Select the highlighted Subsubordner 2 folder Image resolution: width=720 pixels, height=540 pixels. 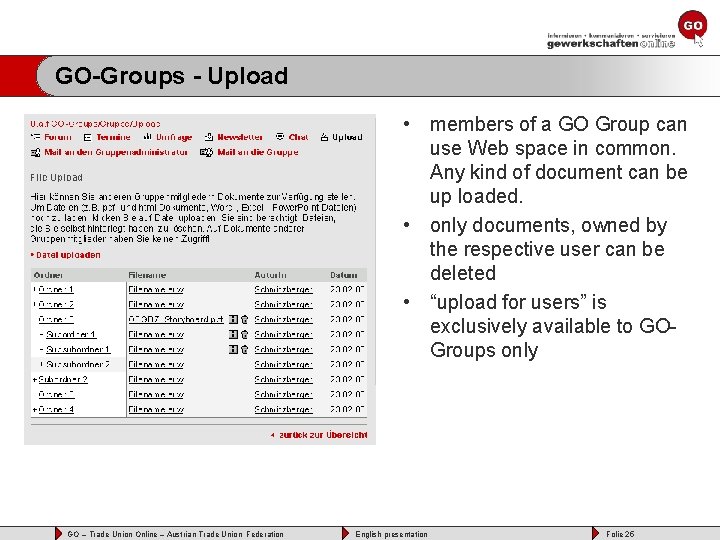pos(78,365)
